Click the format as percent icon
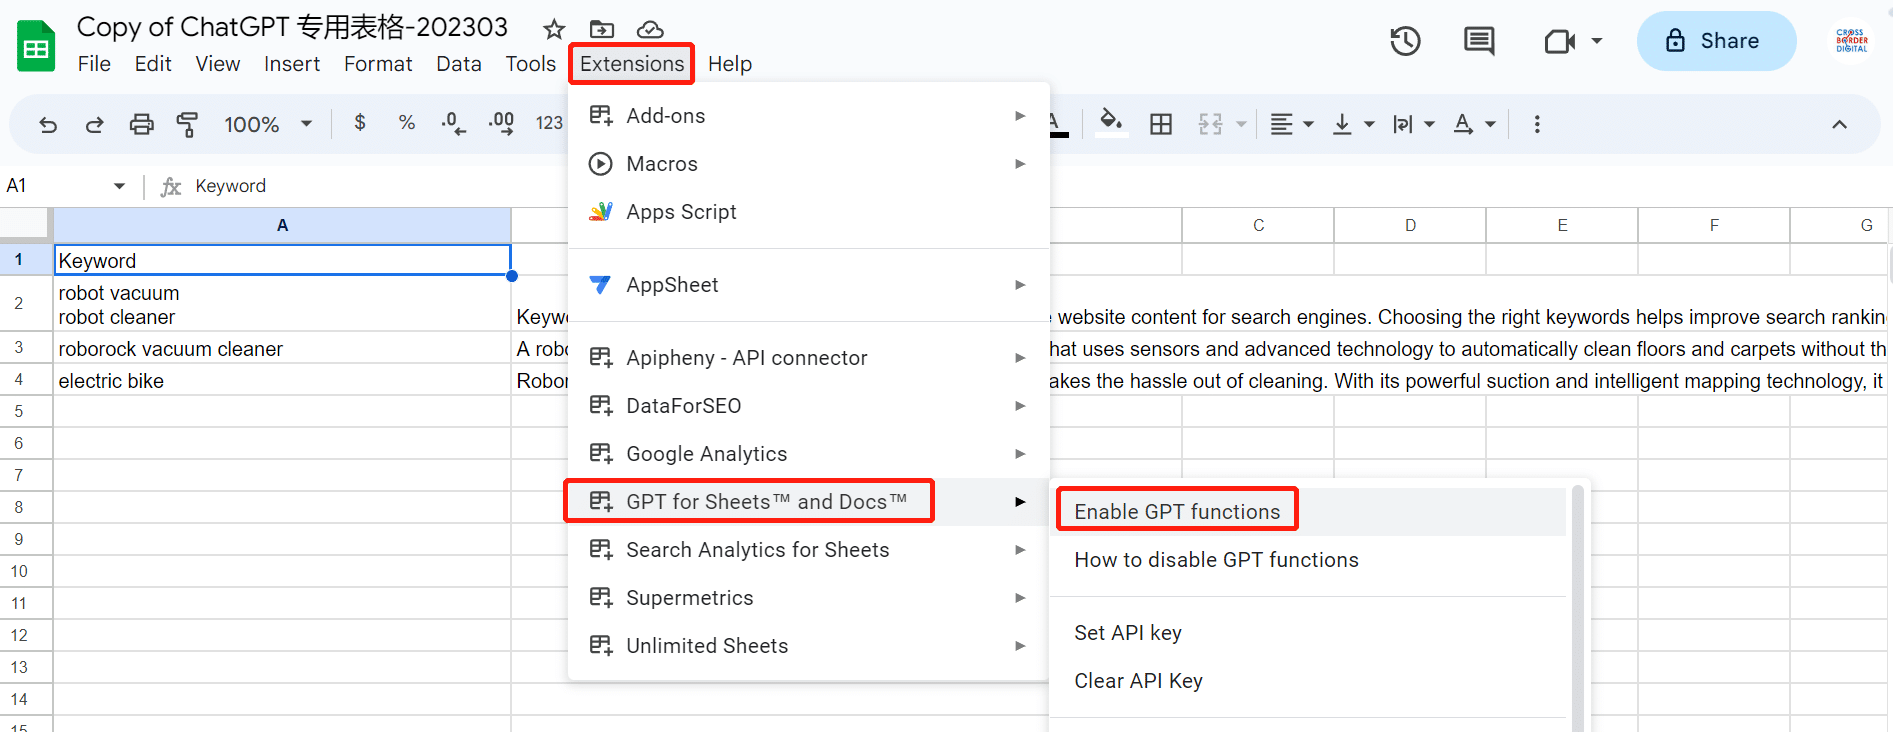Viewport: 1893px width, 732px height. click(x=406, y=123)
